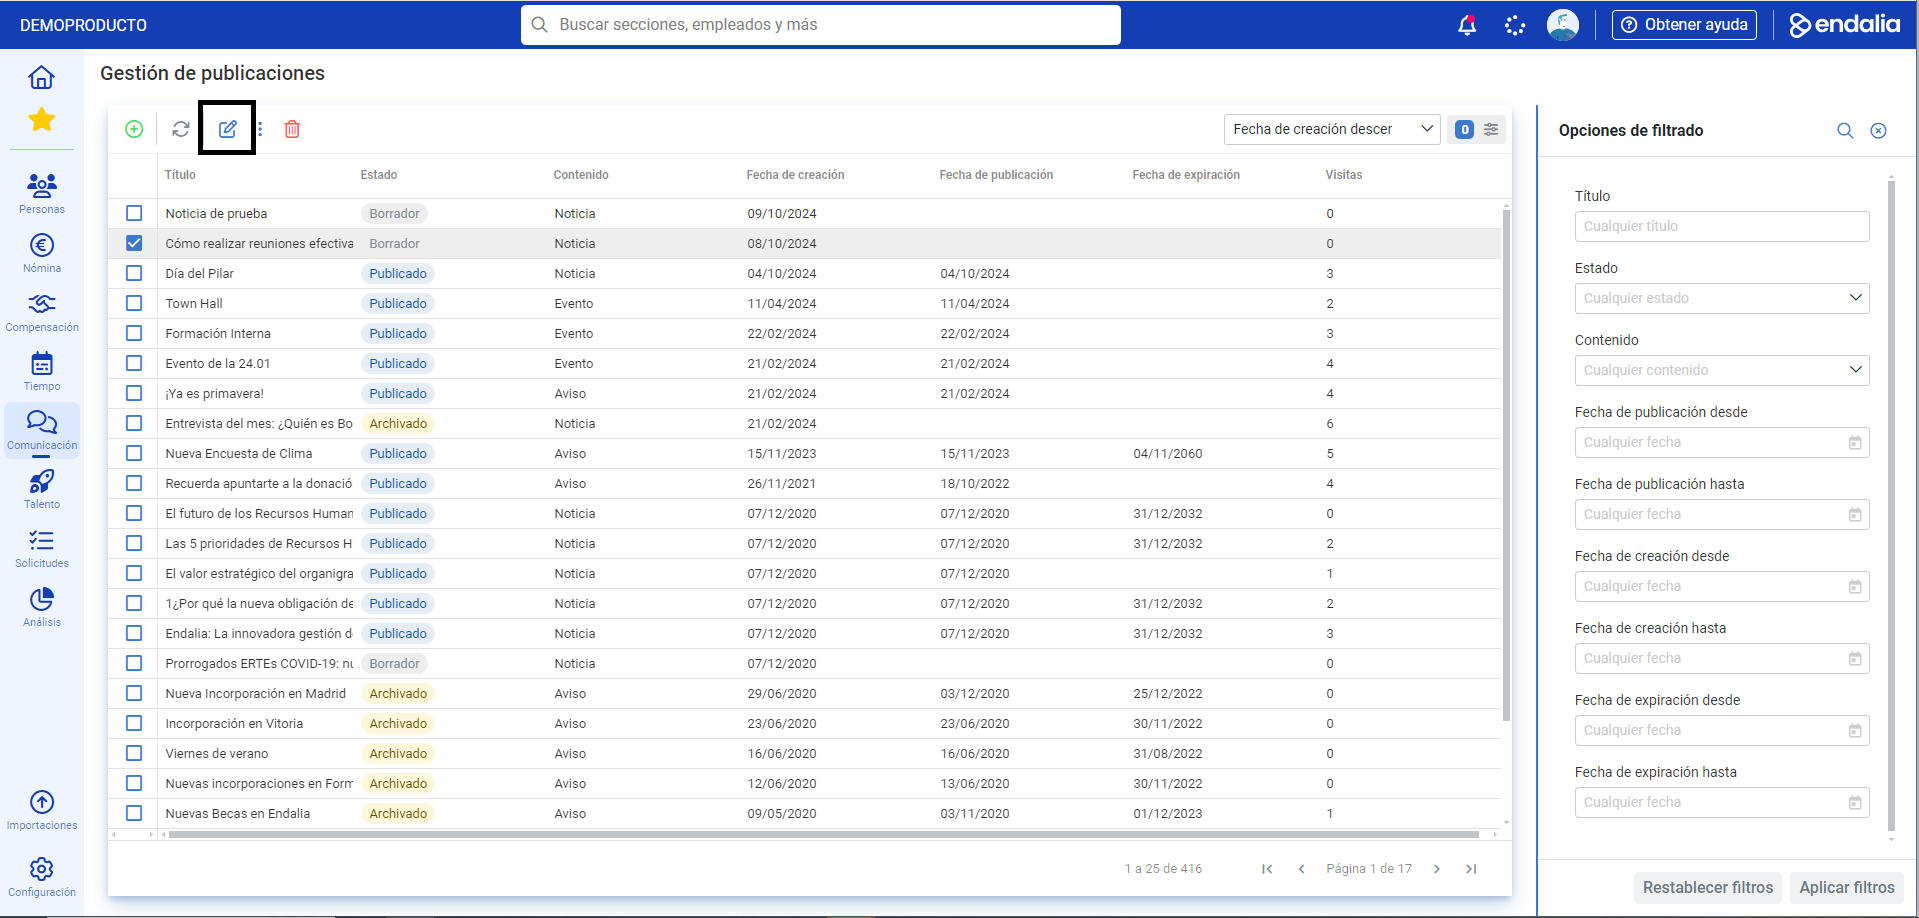1919x918 pixels.
Task: Sort by Fecha de creación column header
Action: [795, 175]
